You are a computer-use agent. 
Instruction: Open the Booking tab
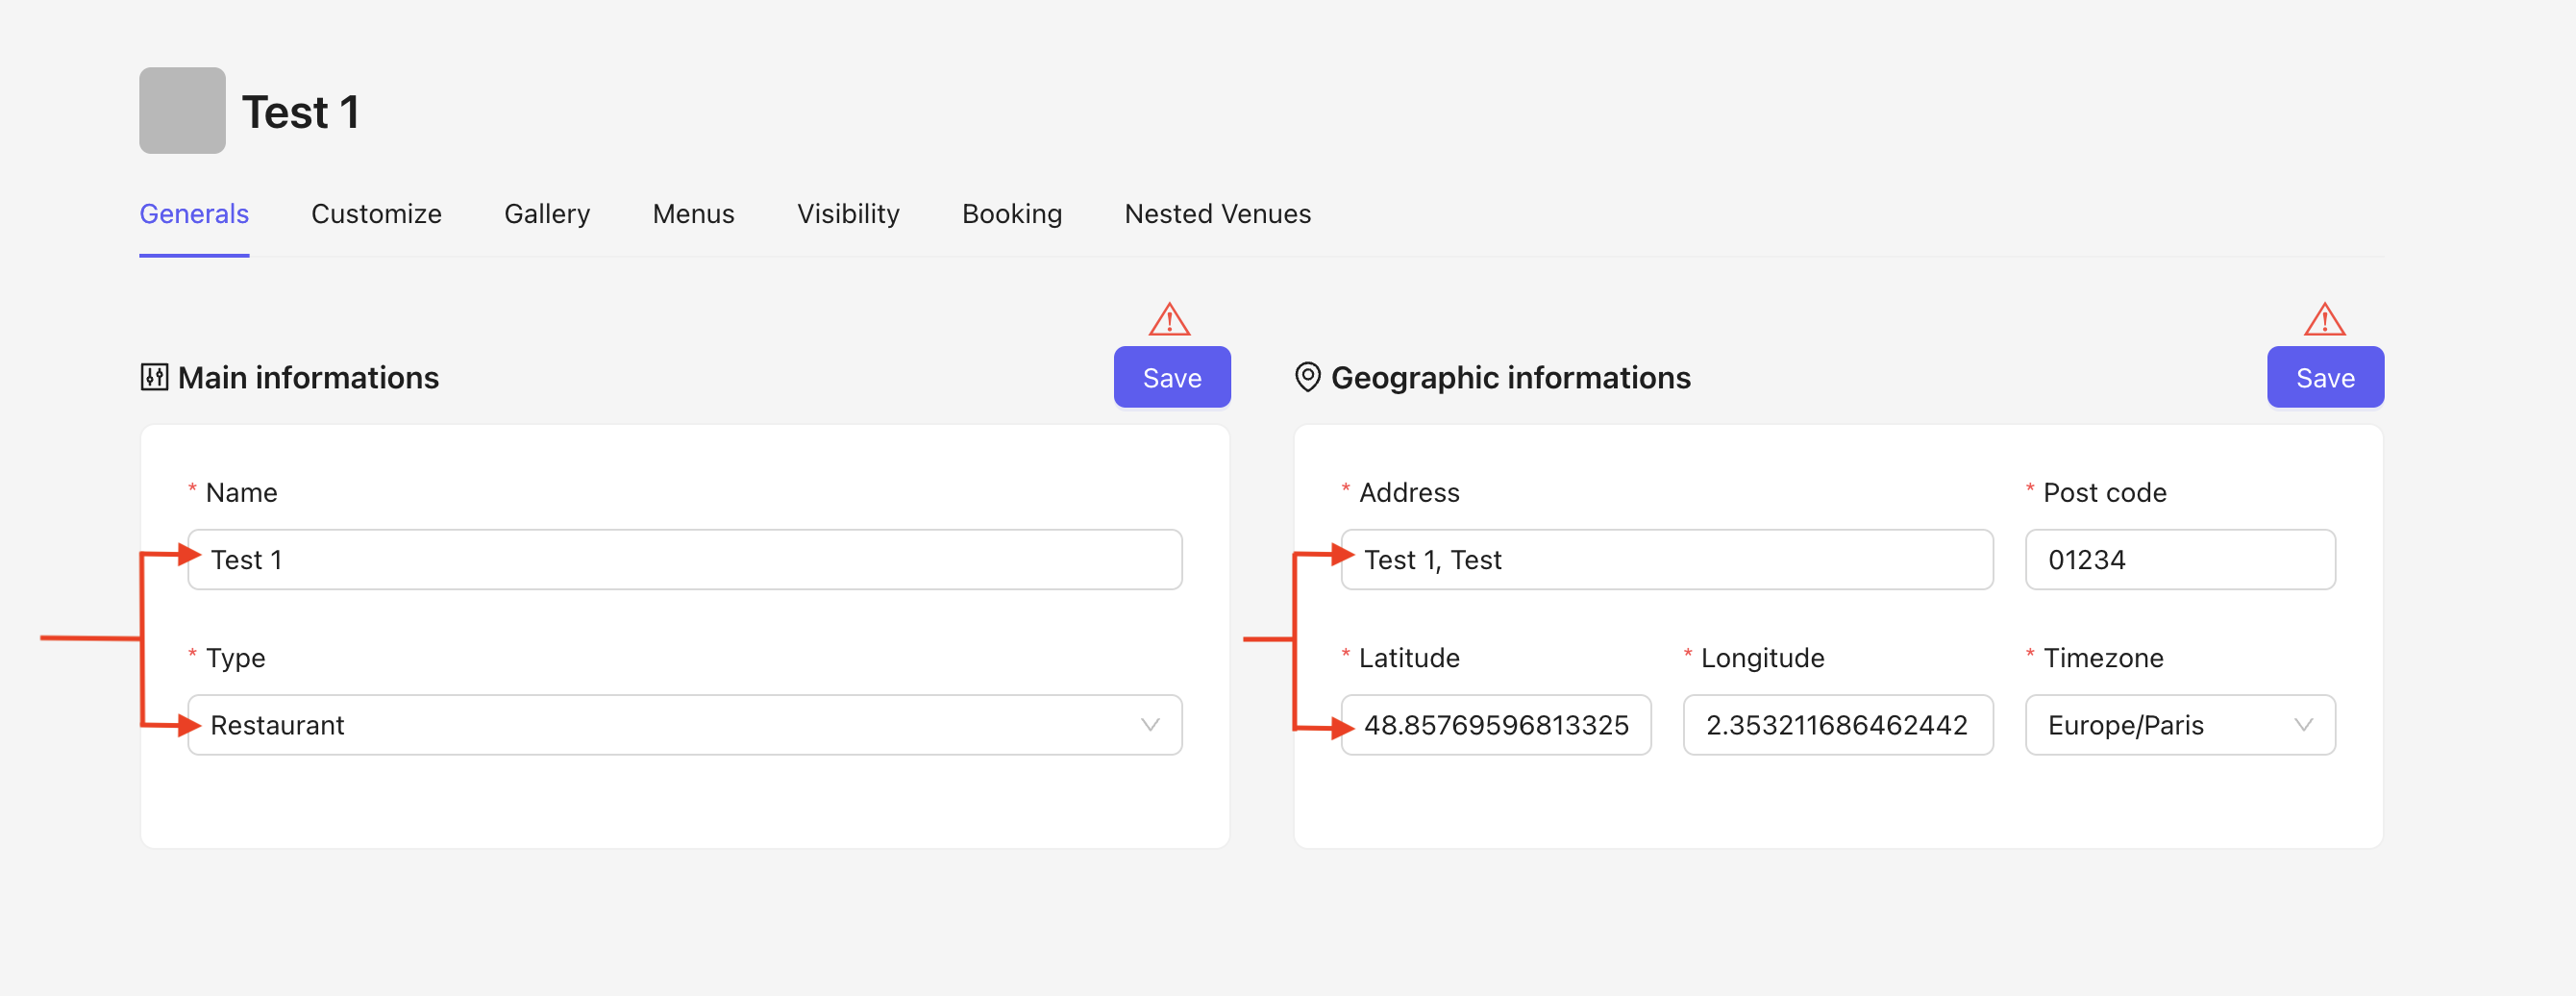pyautogui.click(x=1011, y=214)
